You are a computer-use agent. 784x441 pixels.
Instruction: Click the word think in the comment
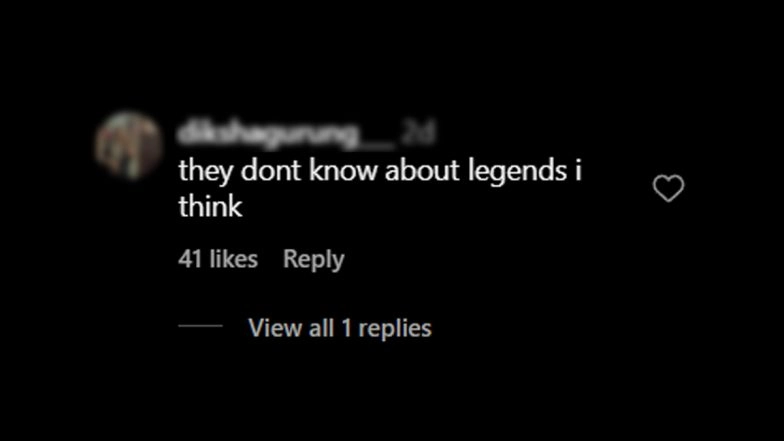(210, 206)
